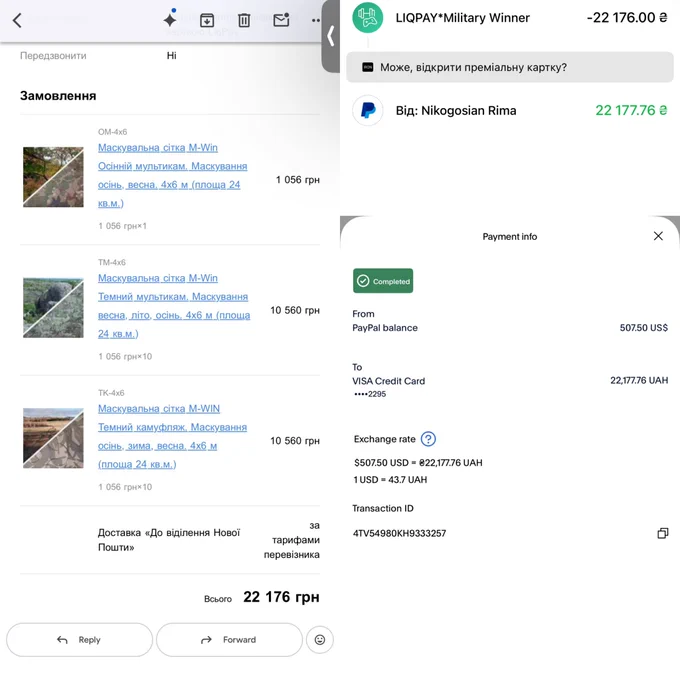Collapse the side panel using chevron handle

[331, 36]
